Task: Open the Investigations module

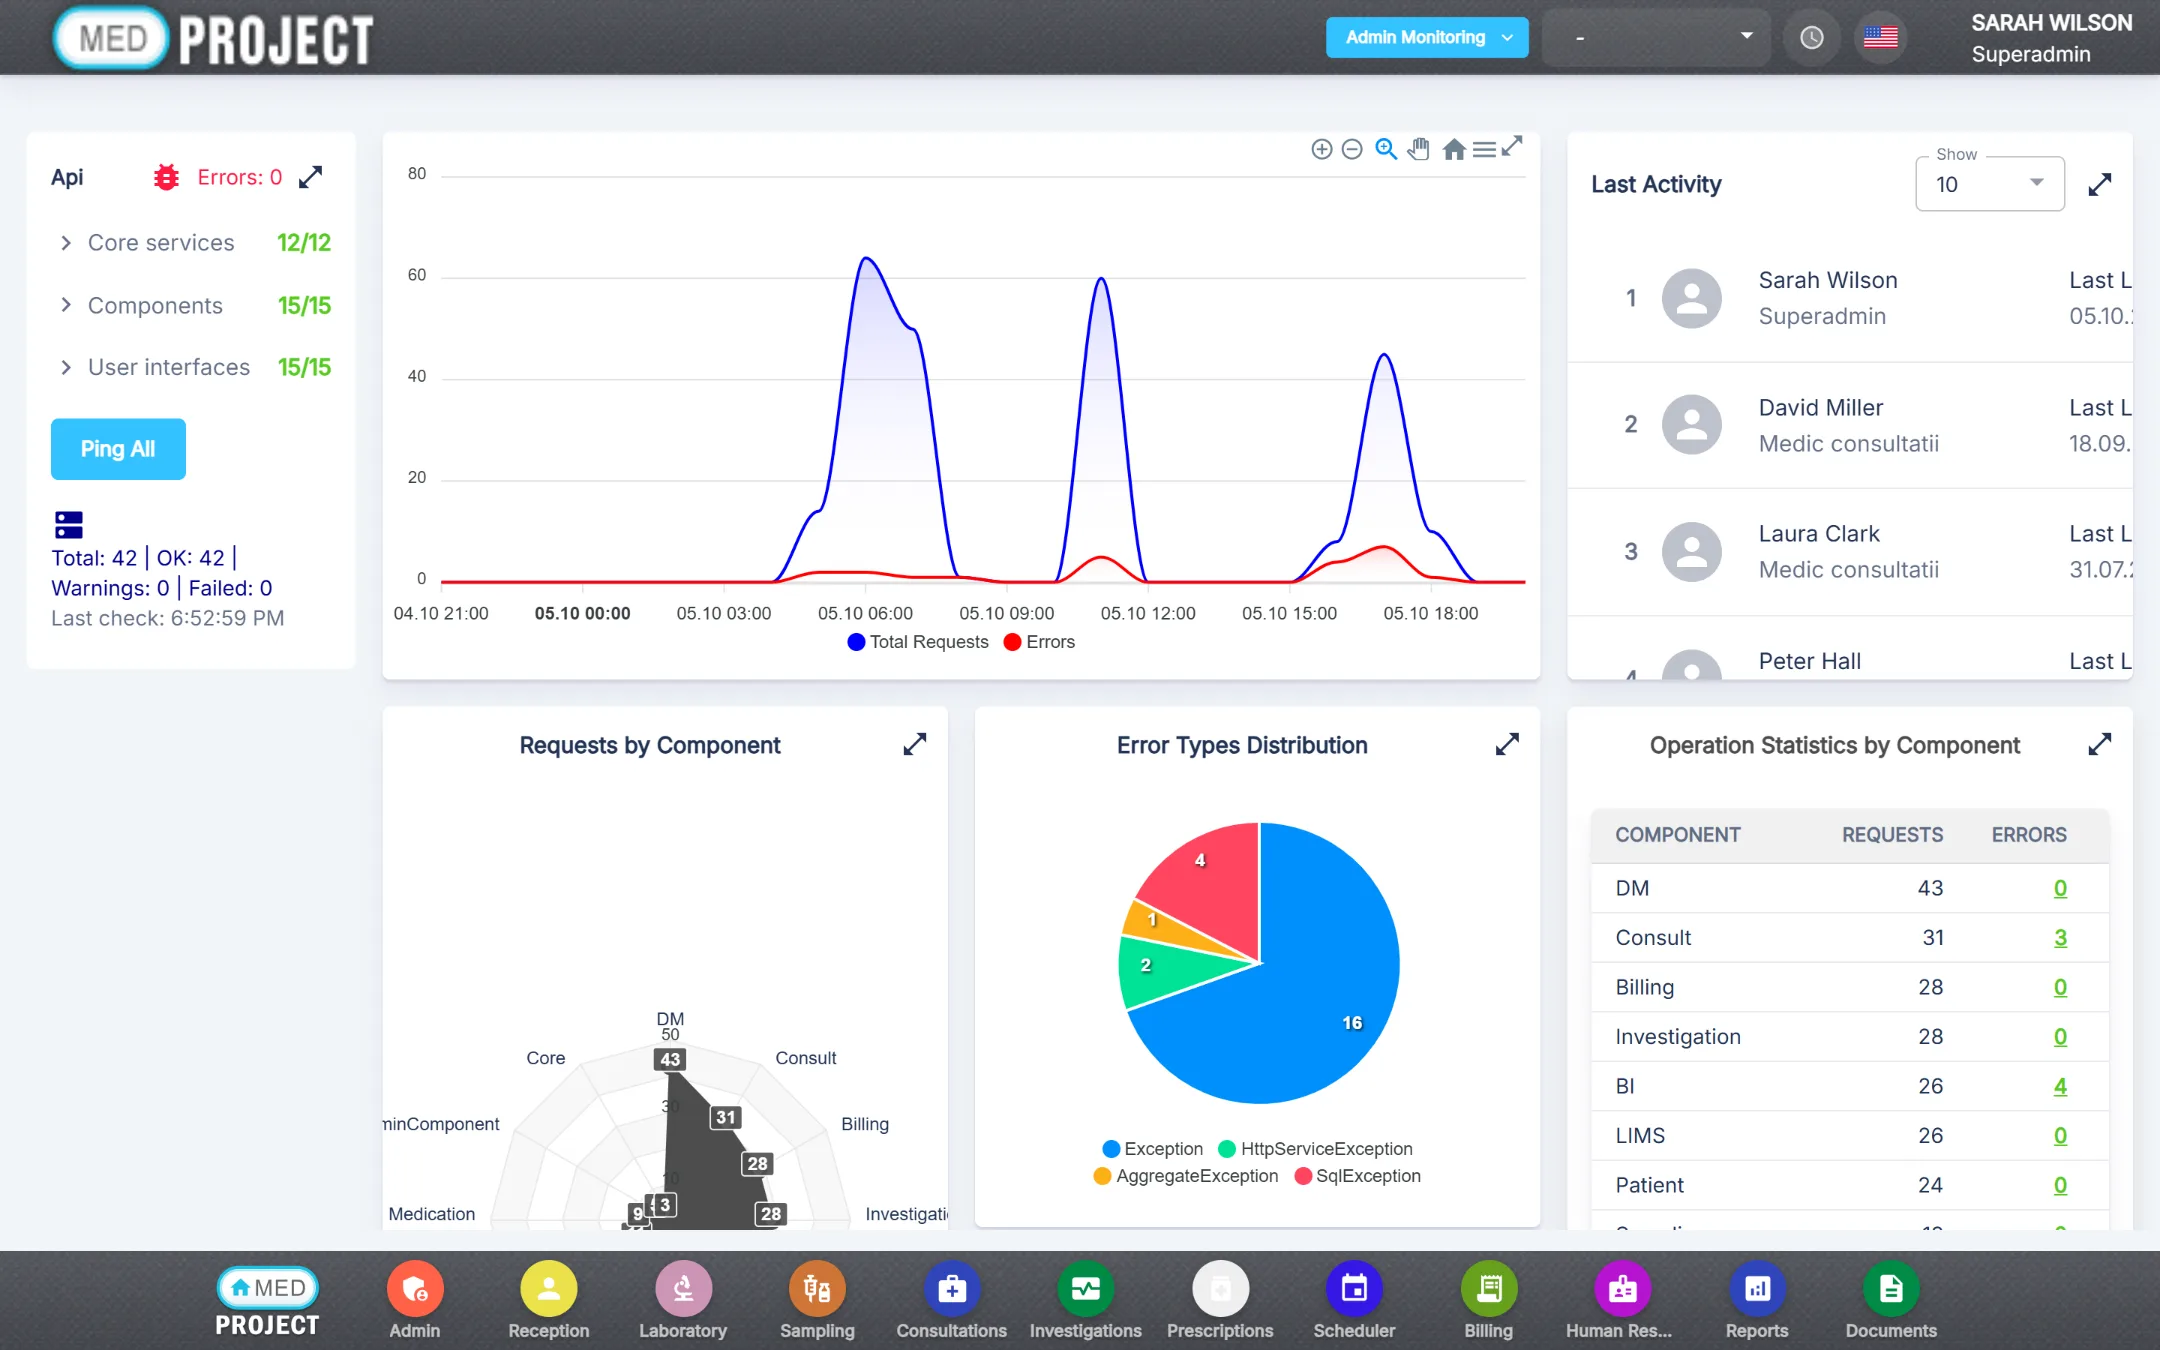Action: 1086,1302
